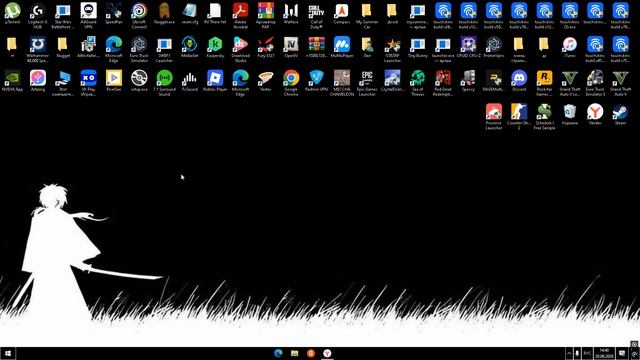Open the uTorrent desktop shortcut

tap(12, 14)
